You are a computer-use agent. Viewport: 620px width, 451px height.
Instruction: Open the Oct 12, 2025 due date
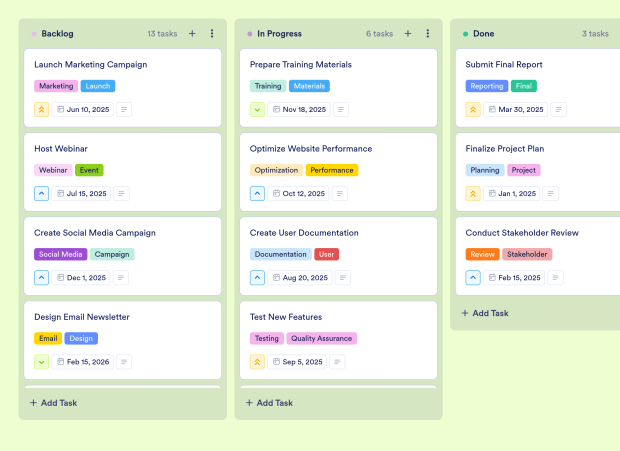point(298,194)
